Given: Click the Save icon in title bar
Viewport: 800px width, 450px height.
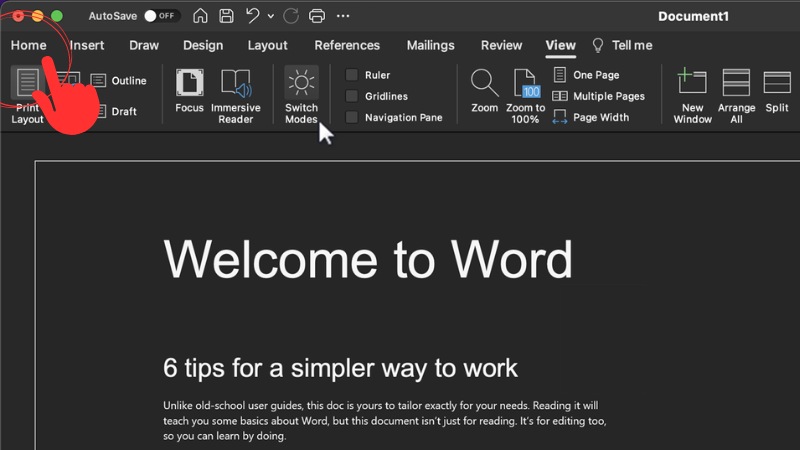Looking at the screenshot, I should [227, 16].
